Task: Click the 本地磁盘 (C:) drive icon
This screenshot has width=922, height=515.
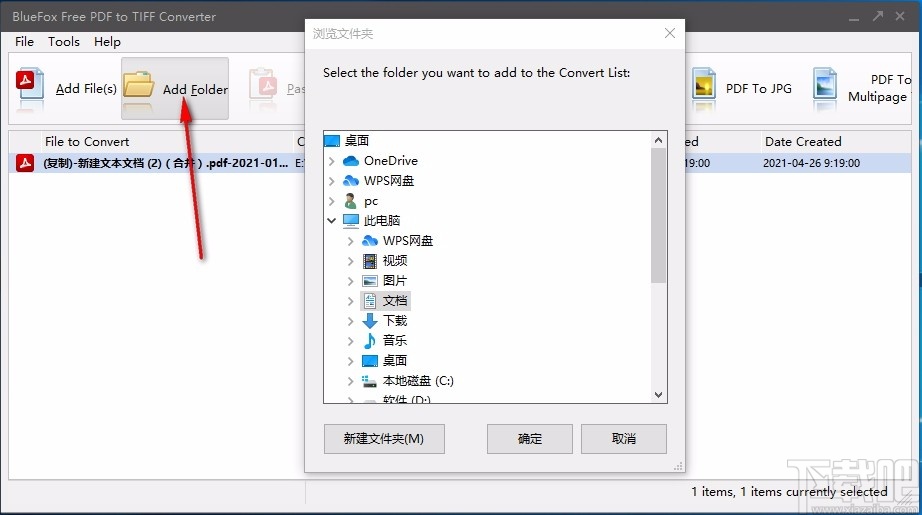Action: point(369,382)
